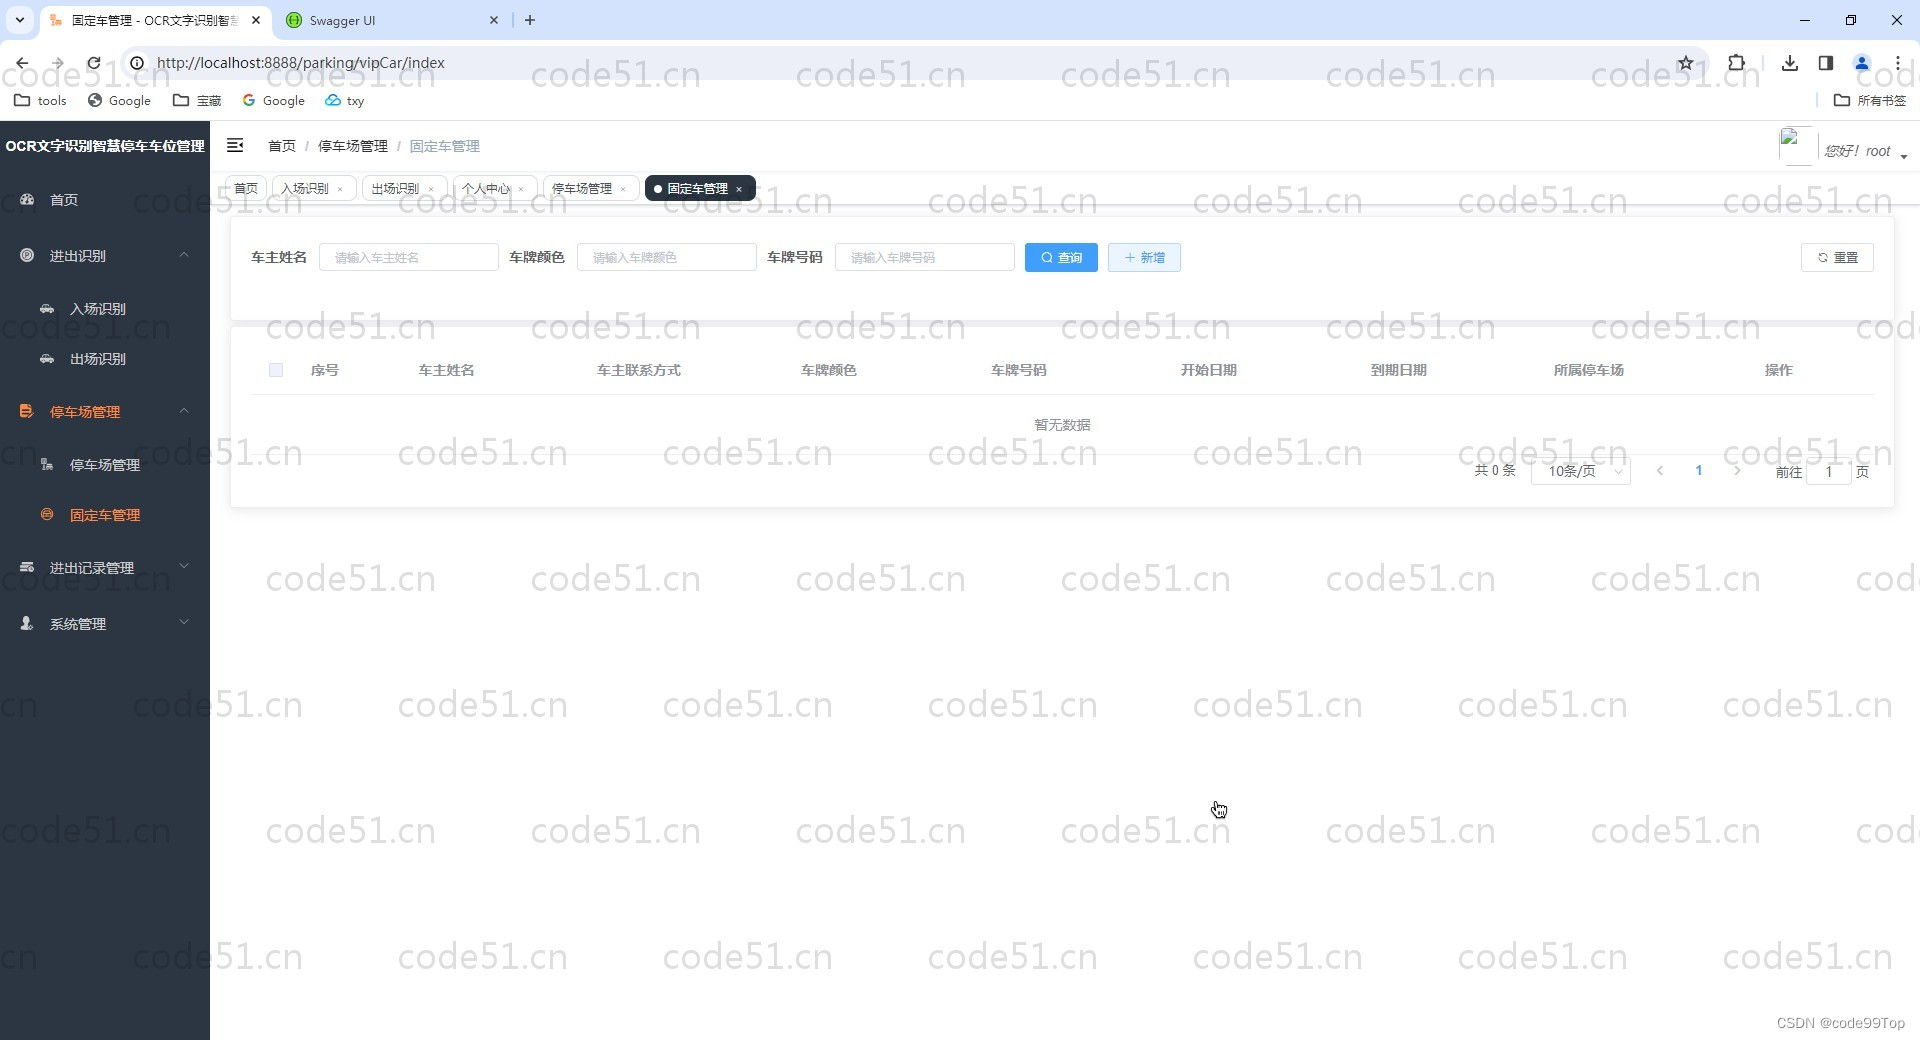Switch to the 入场识别 page tab
This screenshot has height=1040, width=1920.
point(305,188)
